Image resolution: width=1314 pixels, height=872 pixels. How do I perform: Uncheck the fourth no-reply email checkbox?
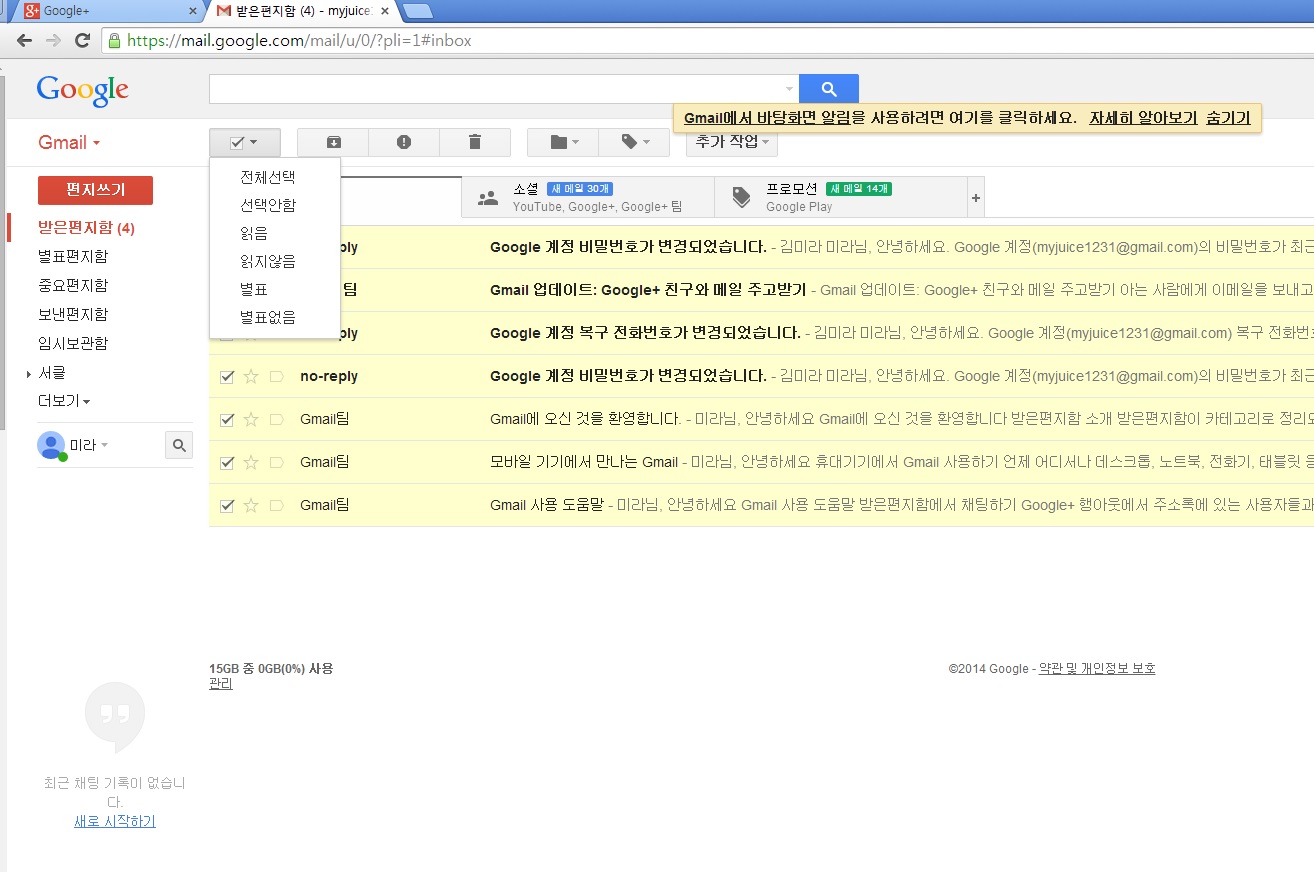[x=227, y=376]
